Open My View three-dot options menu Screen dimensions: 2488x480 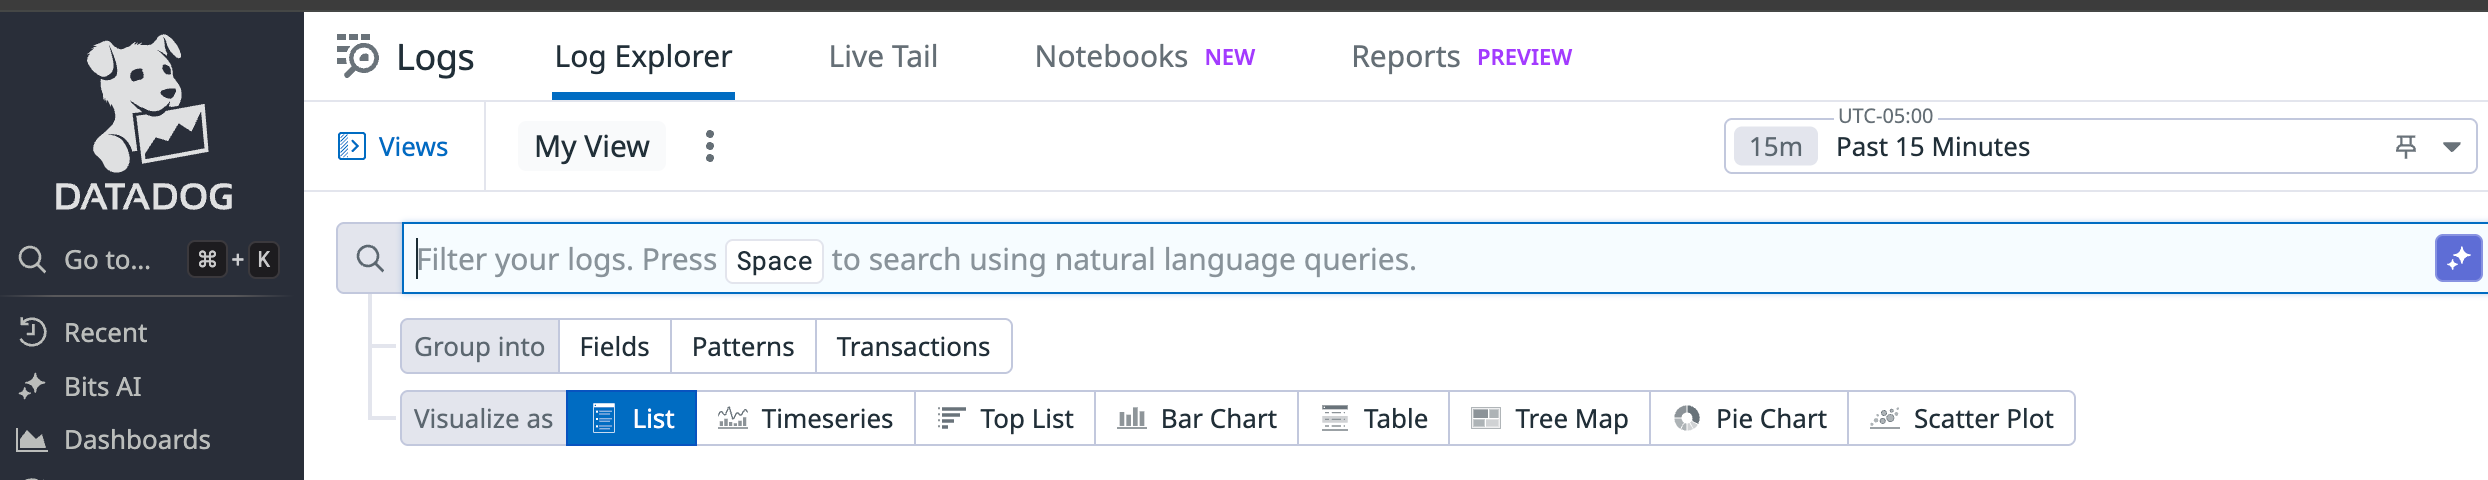click(710, 147)
